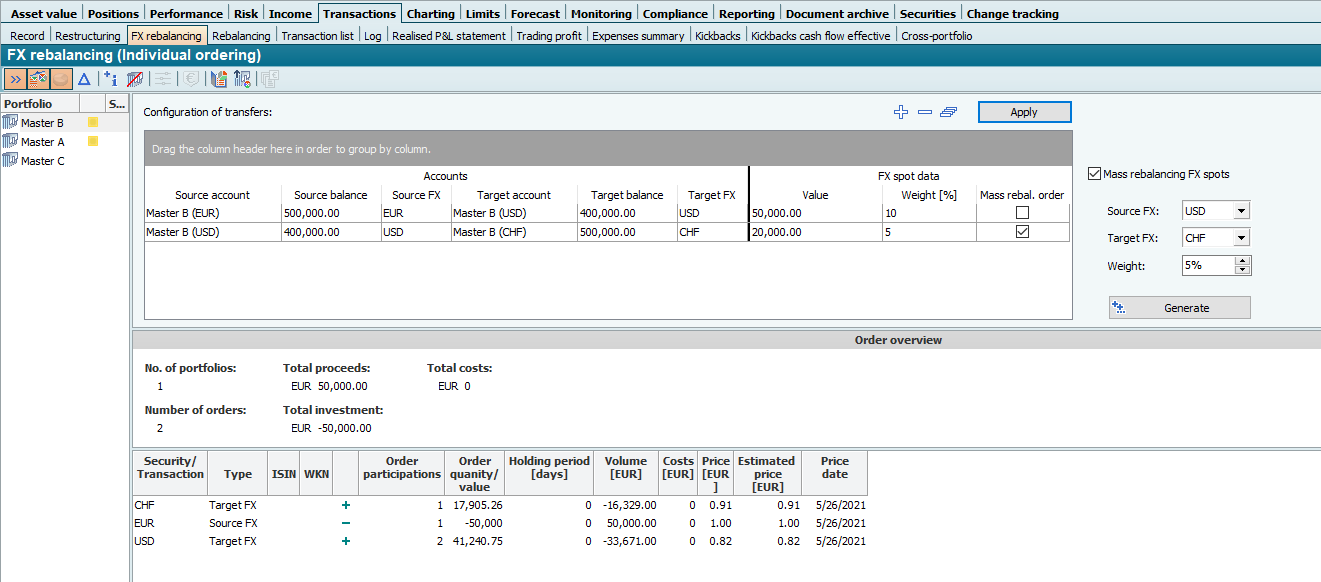1321x582 pixels.
Task: Check mass rebal. order for EUR row
Action: point(1021,213)
